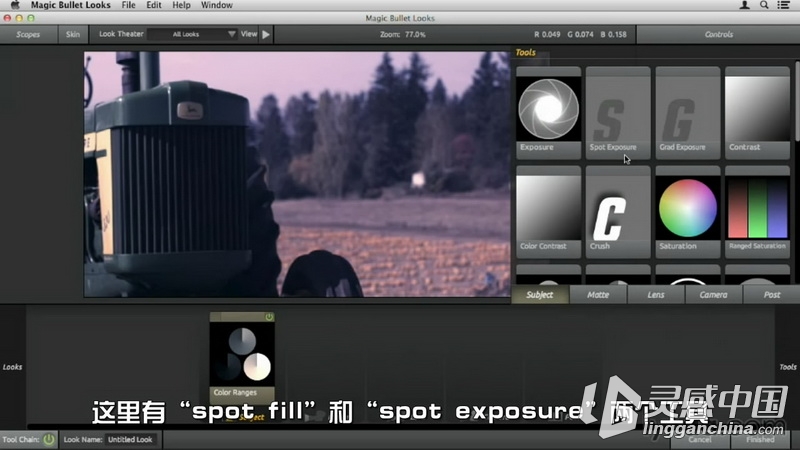Click the tractor preview image

click(x=297, y=174)
